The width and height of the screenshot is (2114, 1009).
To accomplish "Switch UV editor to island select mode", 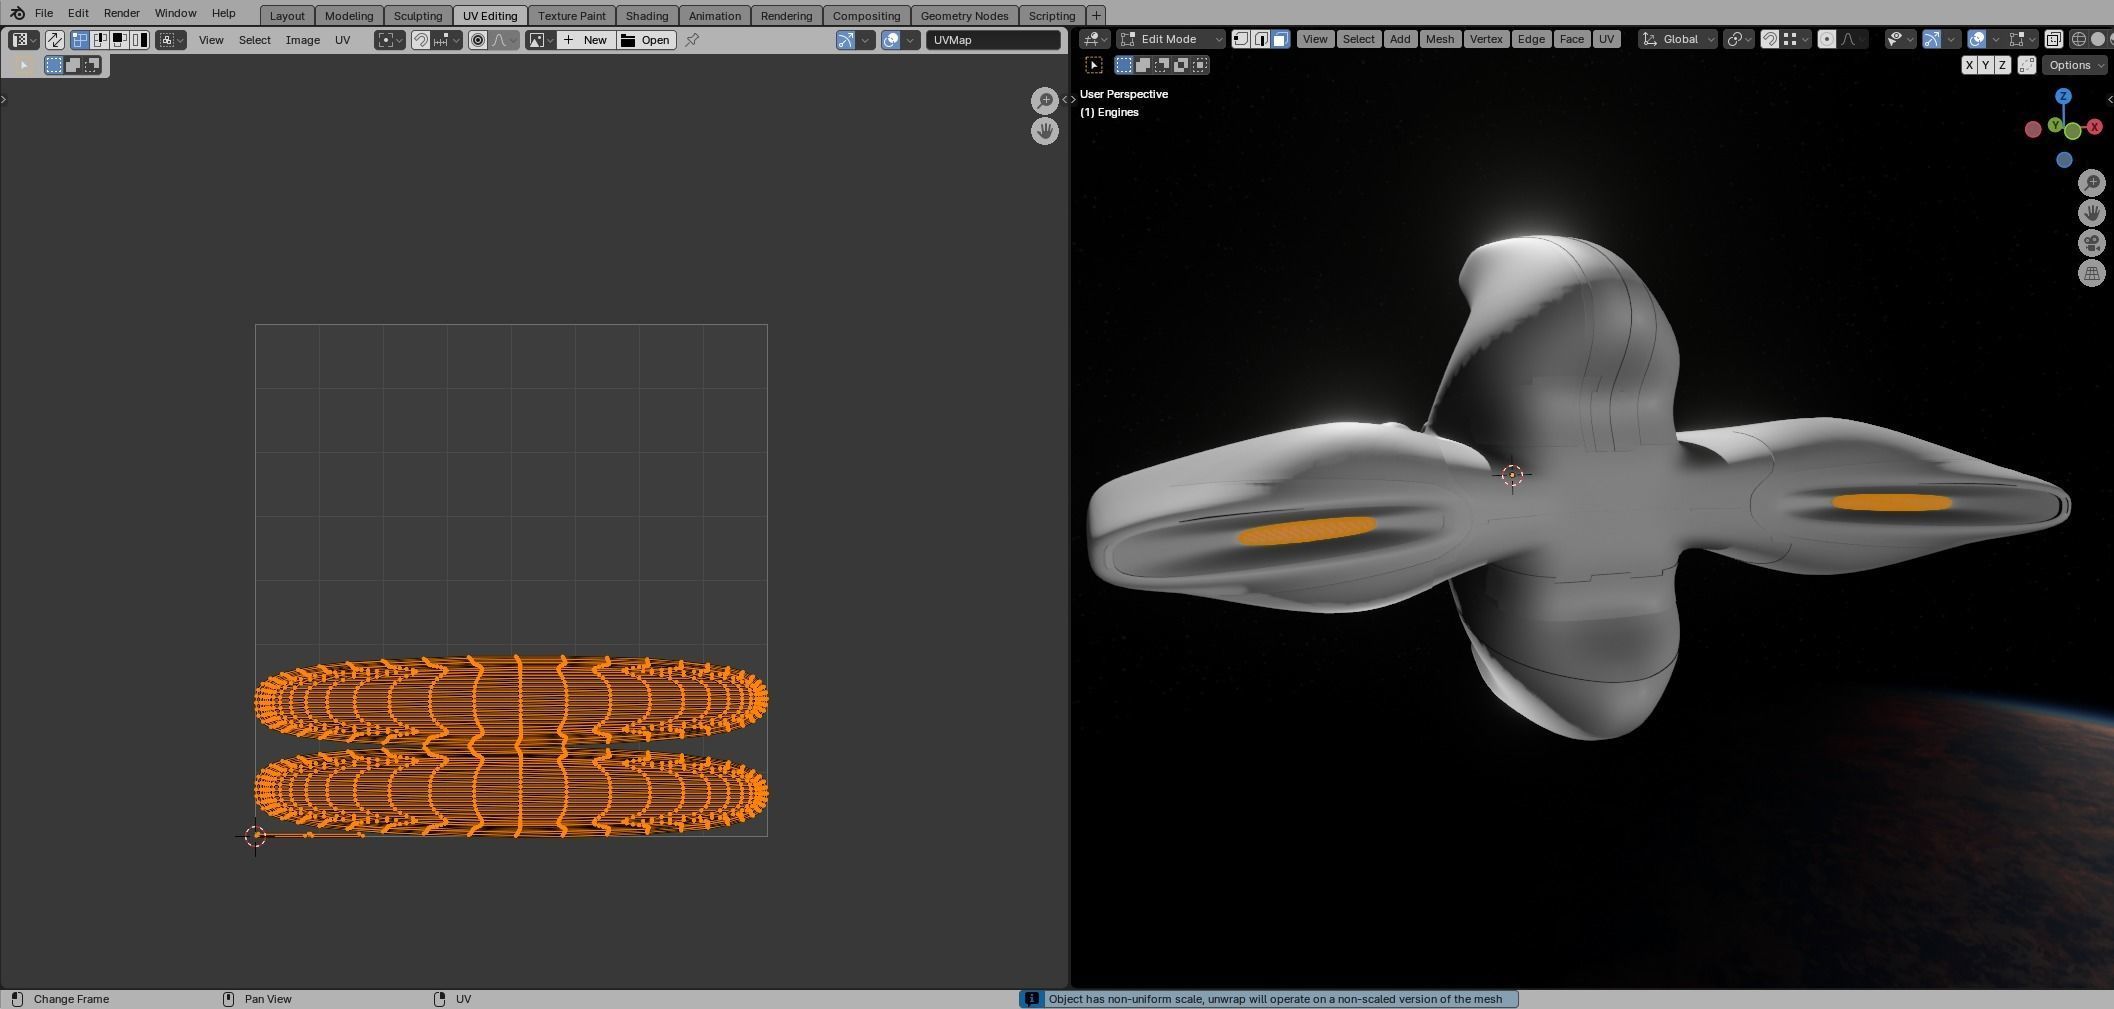I will point(139,40).
